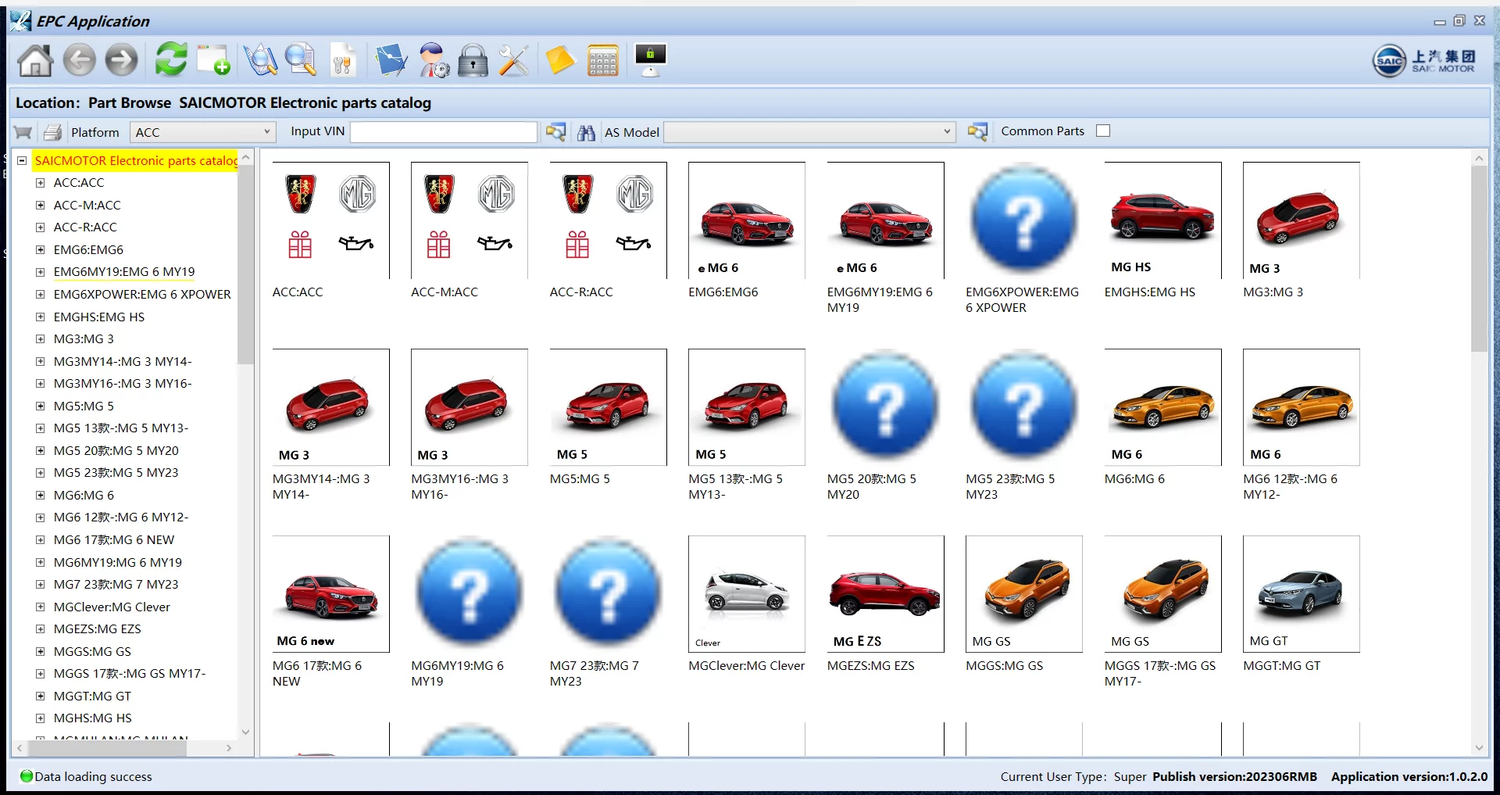The height and width of the screenshot is (795, 1500).
Task: Open the MGGT:MG GT car thumbnail
Action: [x=1301, y=594]
